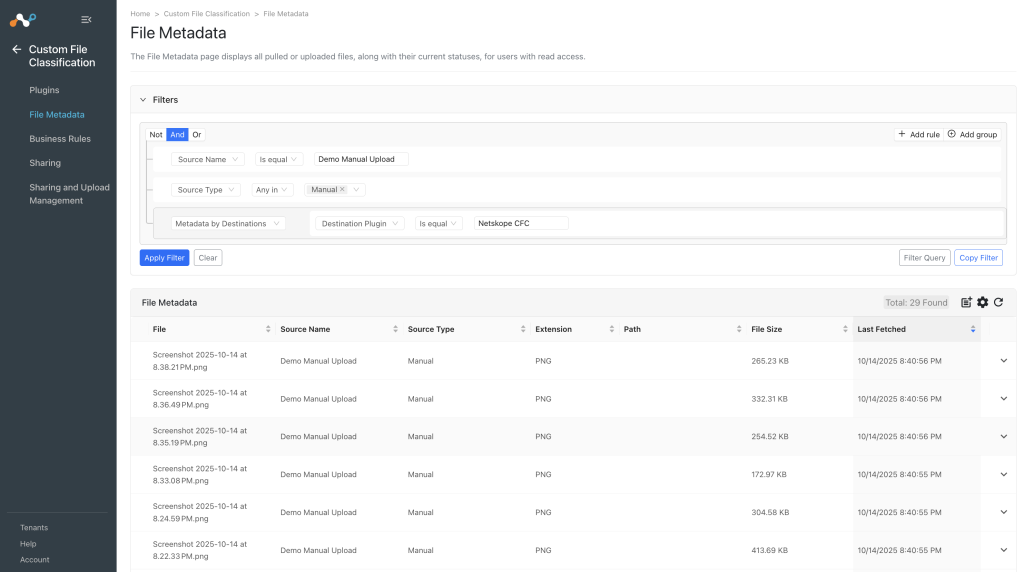This screenshot has width=1024, height=572.
Task: Click Add rule button
Action: pos(919,135)
